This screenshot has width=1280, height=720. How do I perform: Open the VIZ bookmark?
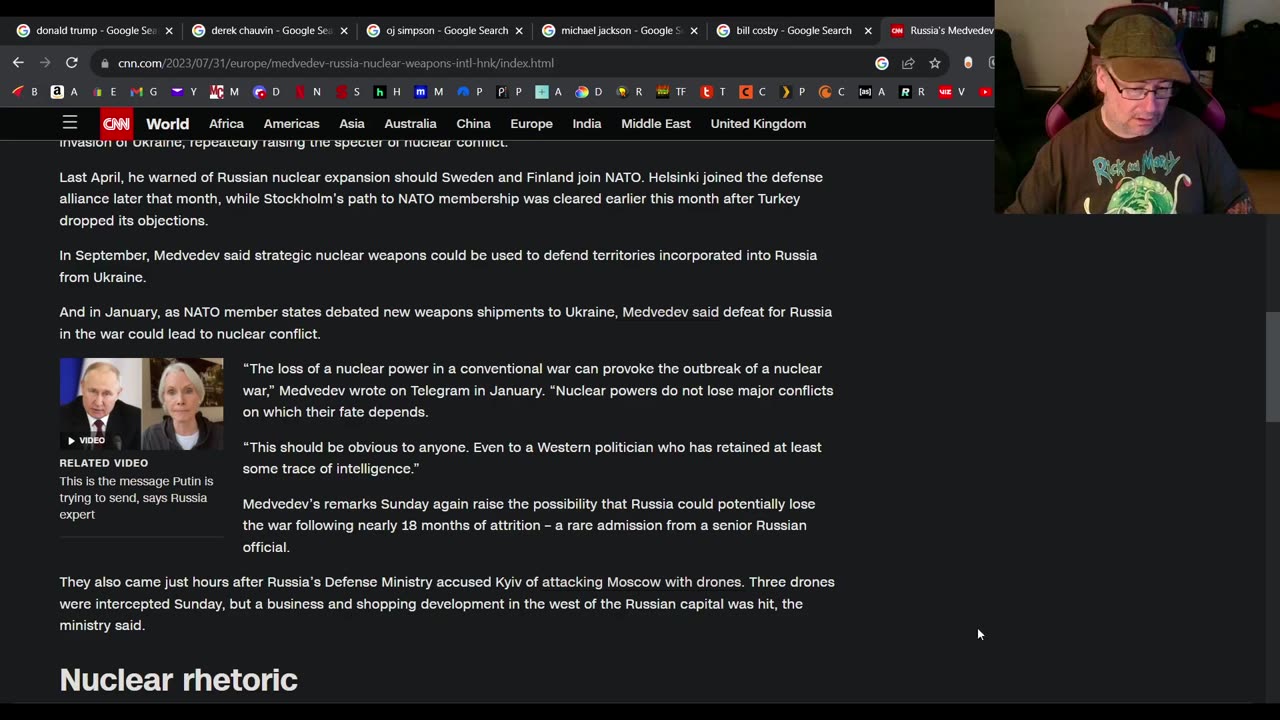pos(952,92)
